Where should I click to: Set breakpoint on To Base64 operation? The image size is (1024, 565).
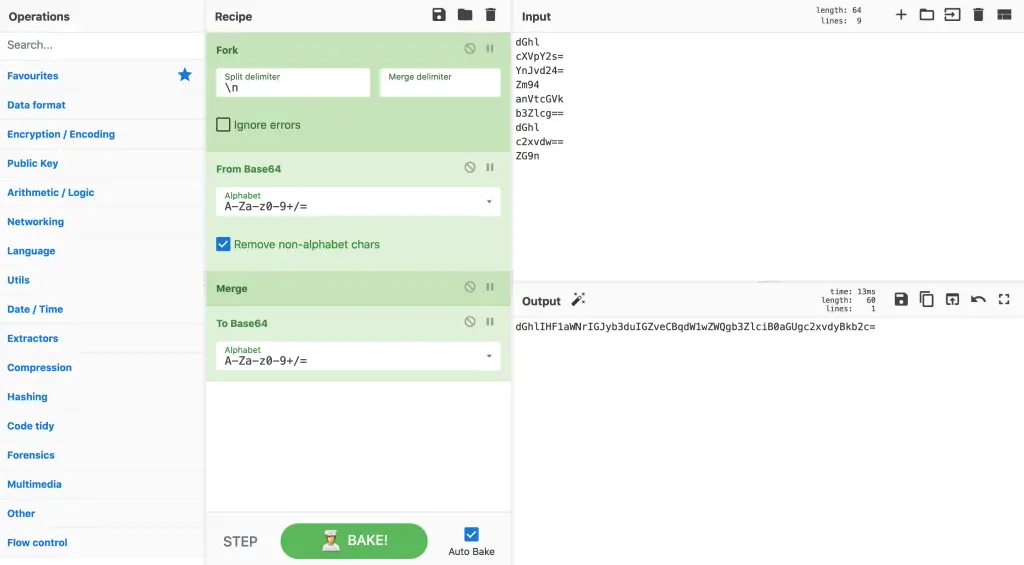[x=490, y=321]
